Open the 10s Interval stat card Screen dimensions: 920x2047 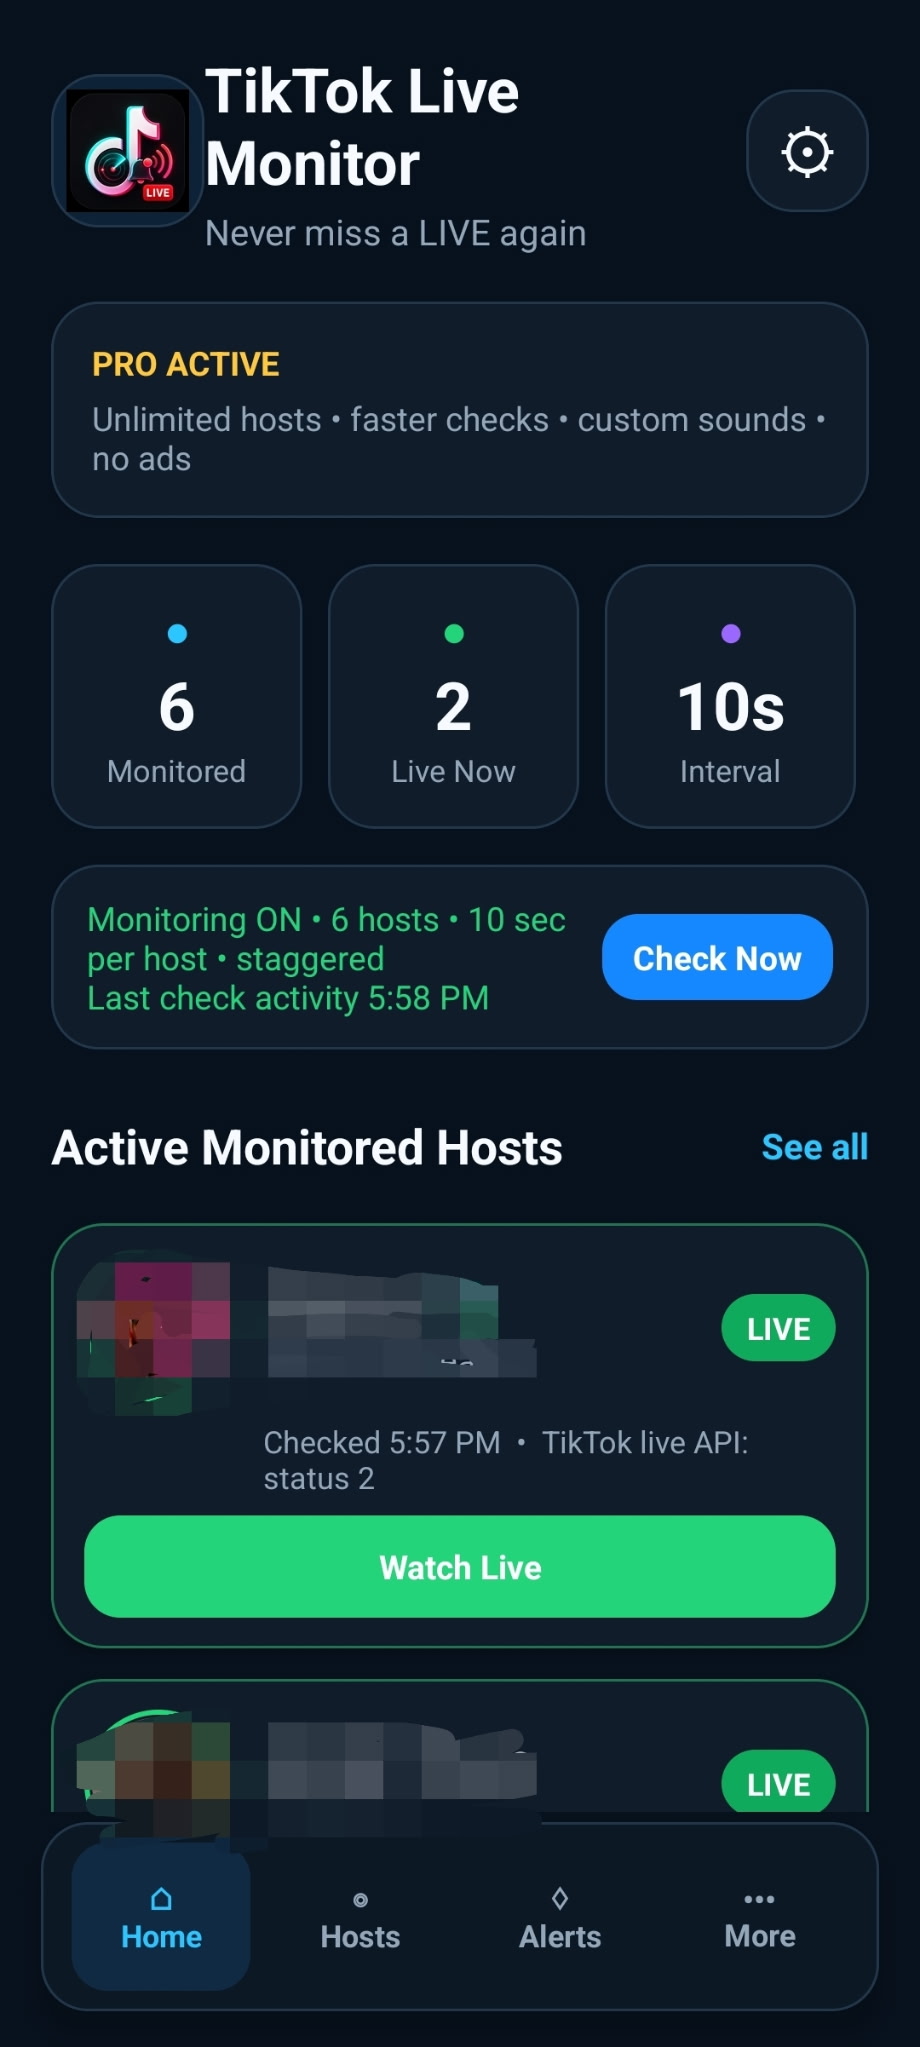730,696
